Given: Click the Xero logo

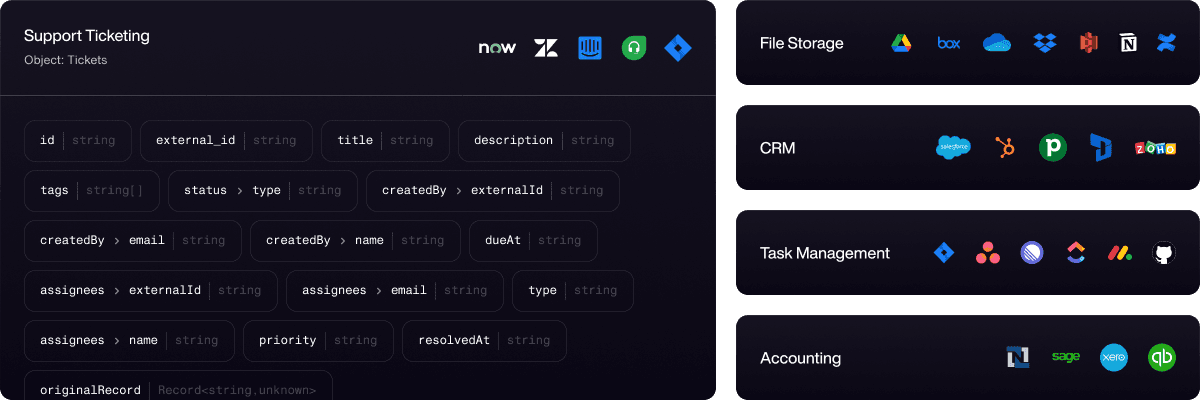Looking at the screenshot, I should tap(1113, 358).
